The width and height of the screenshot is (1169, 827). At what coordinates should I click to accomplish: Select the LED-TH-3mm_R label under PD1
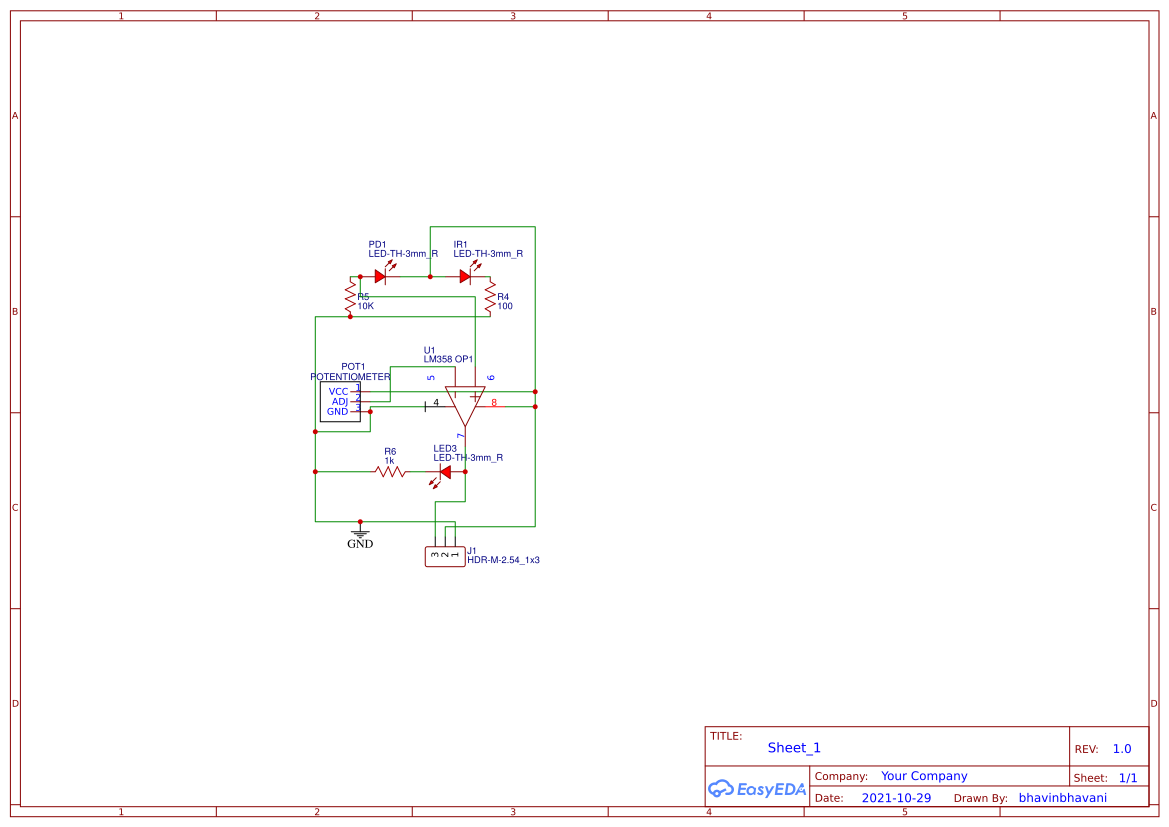(403, 254)
